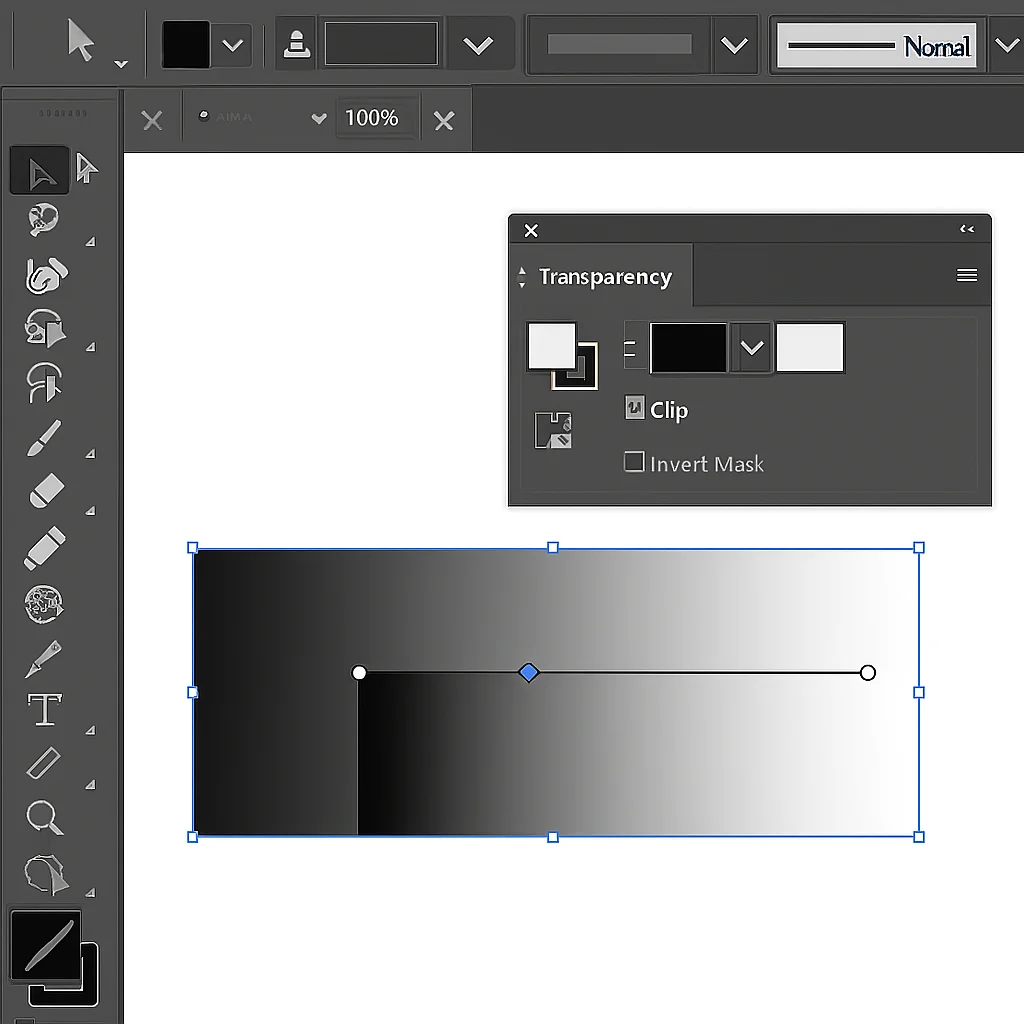Close the document tab after 100%

tap(443, 121)
